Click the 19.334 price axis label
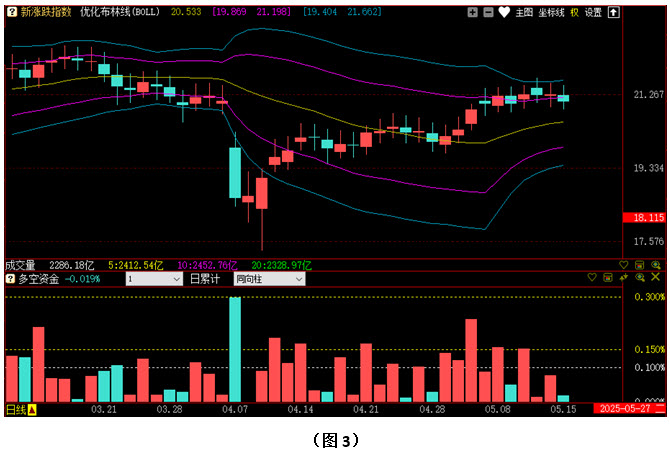Viewport: 670px width, 461px height. tap(649, 168)
